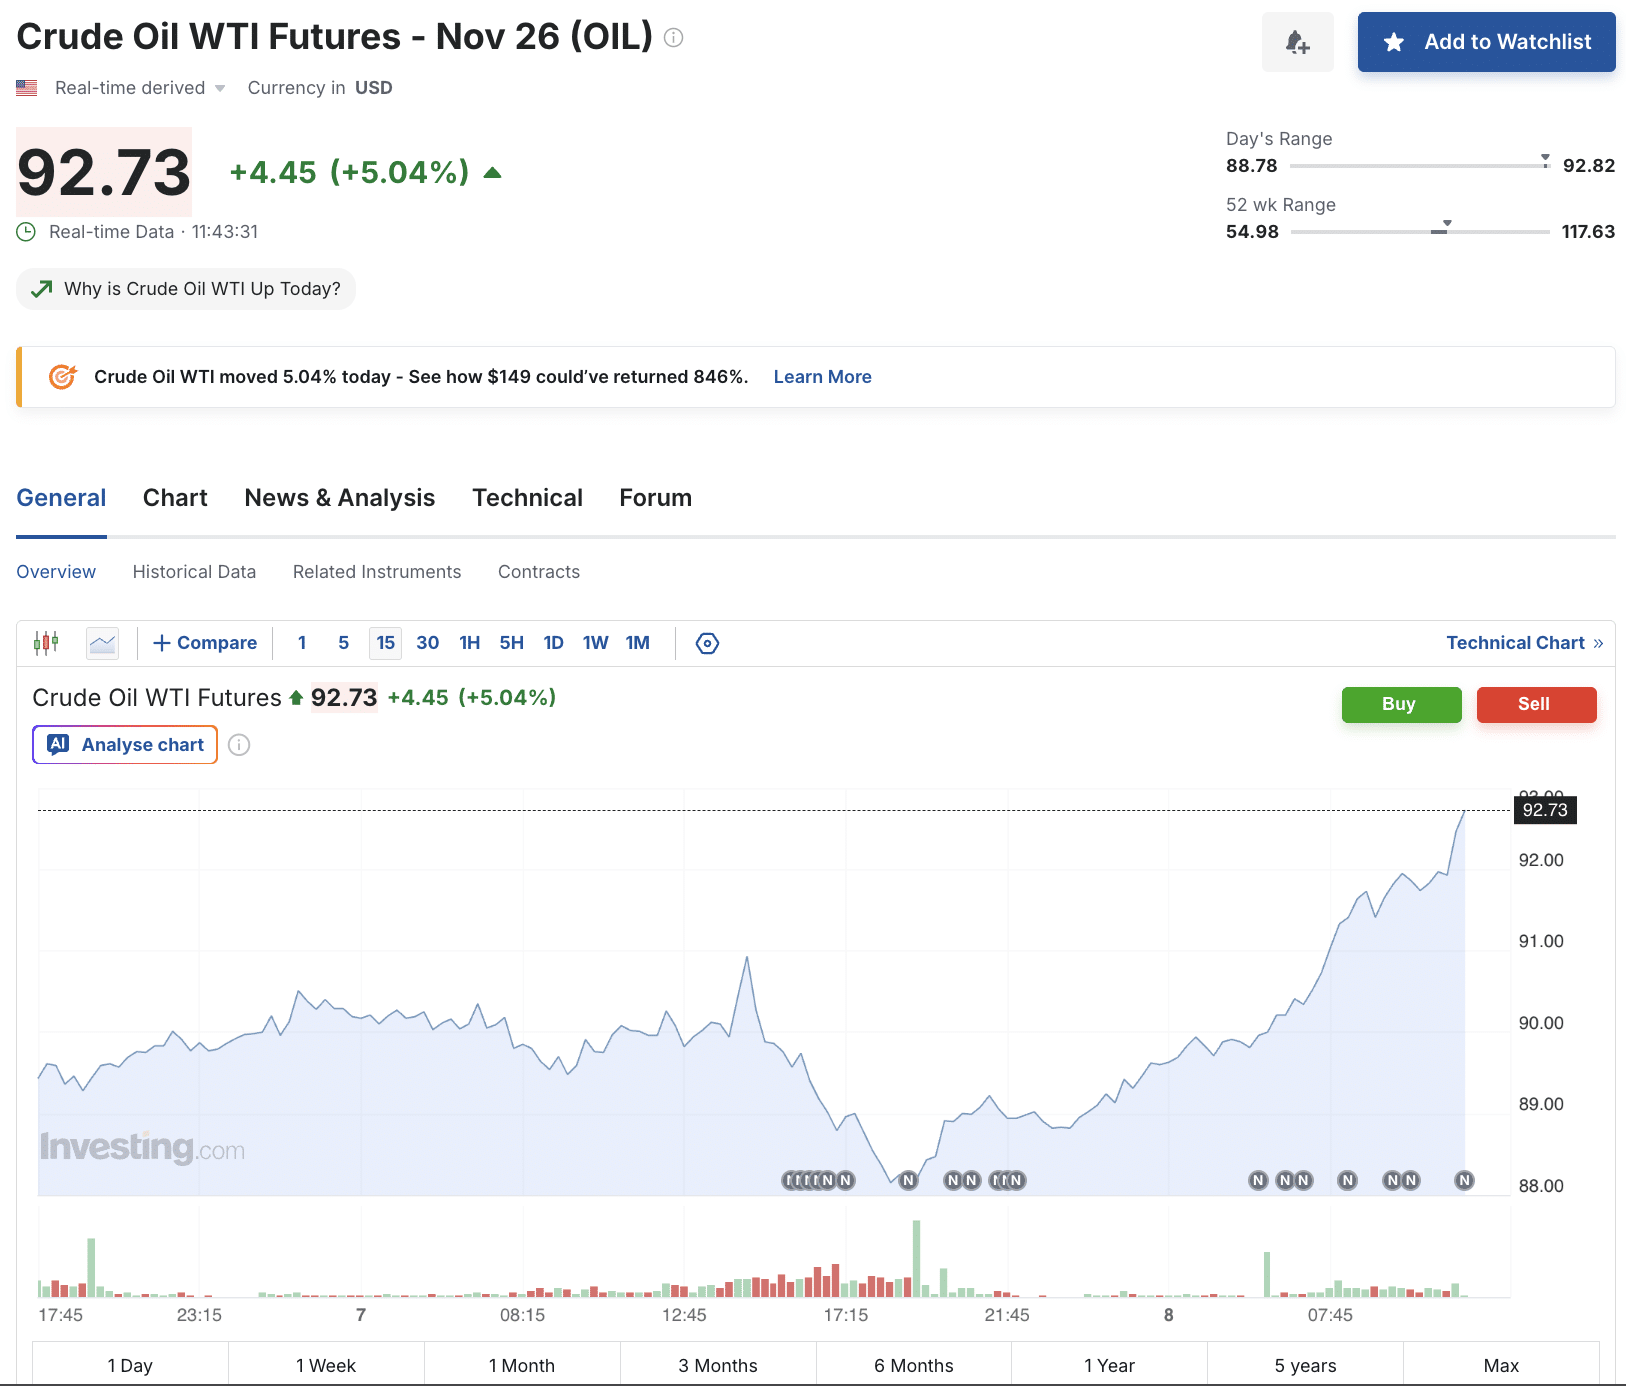Open the Contracts sub-tab

click(x=539, y=572)
